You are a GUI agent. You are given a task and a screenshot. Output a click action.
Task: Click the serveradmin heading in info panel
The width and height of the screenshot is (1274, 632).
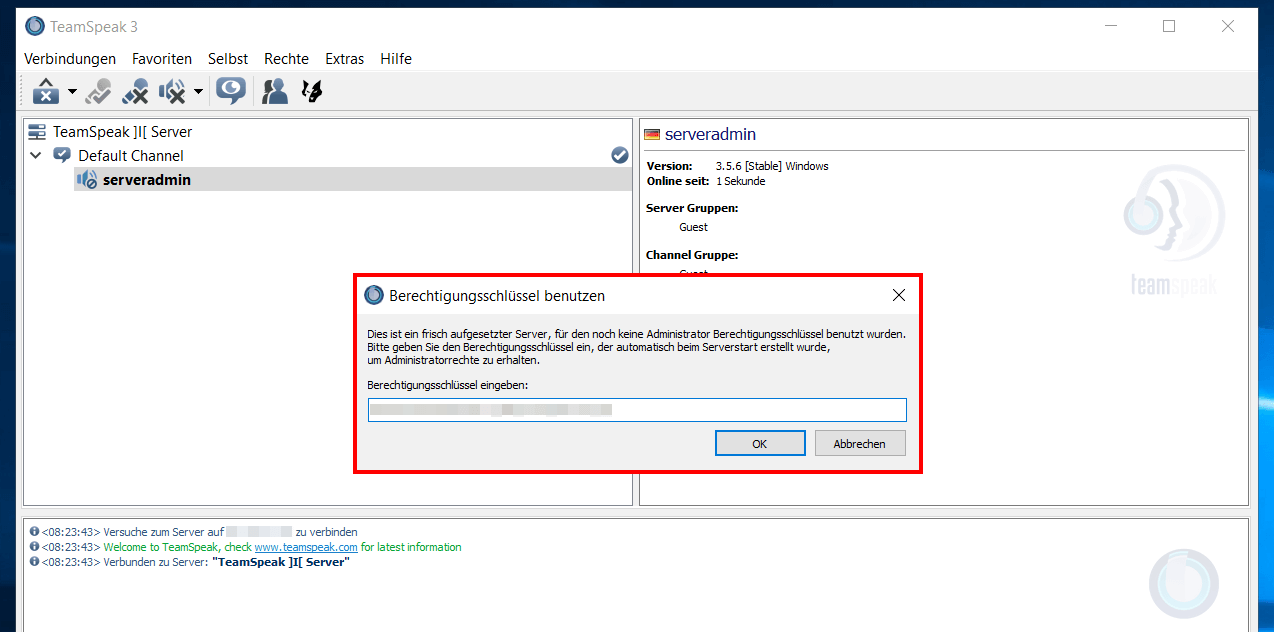(710, 134)
